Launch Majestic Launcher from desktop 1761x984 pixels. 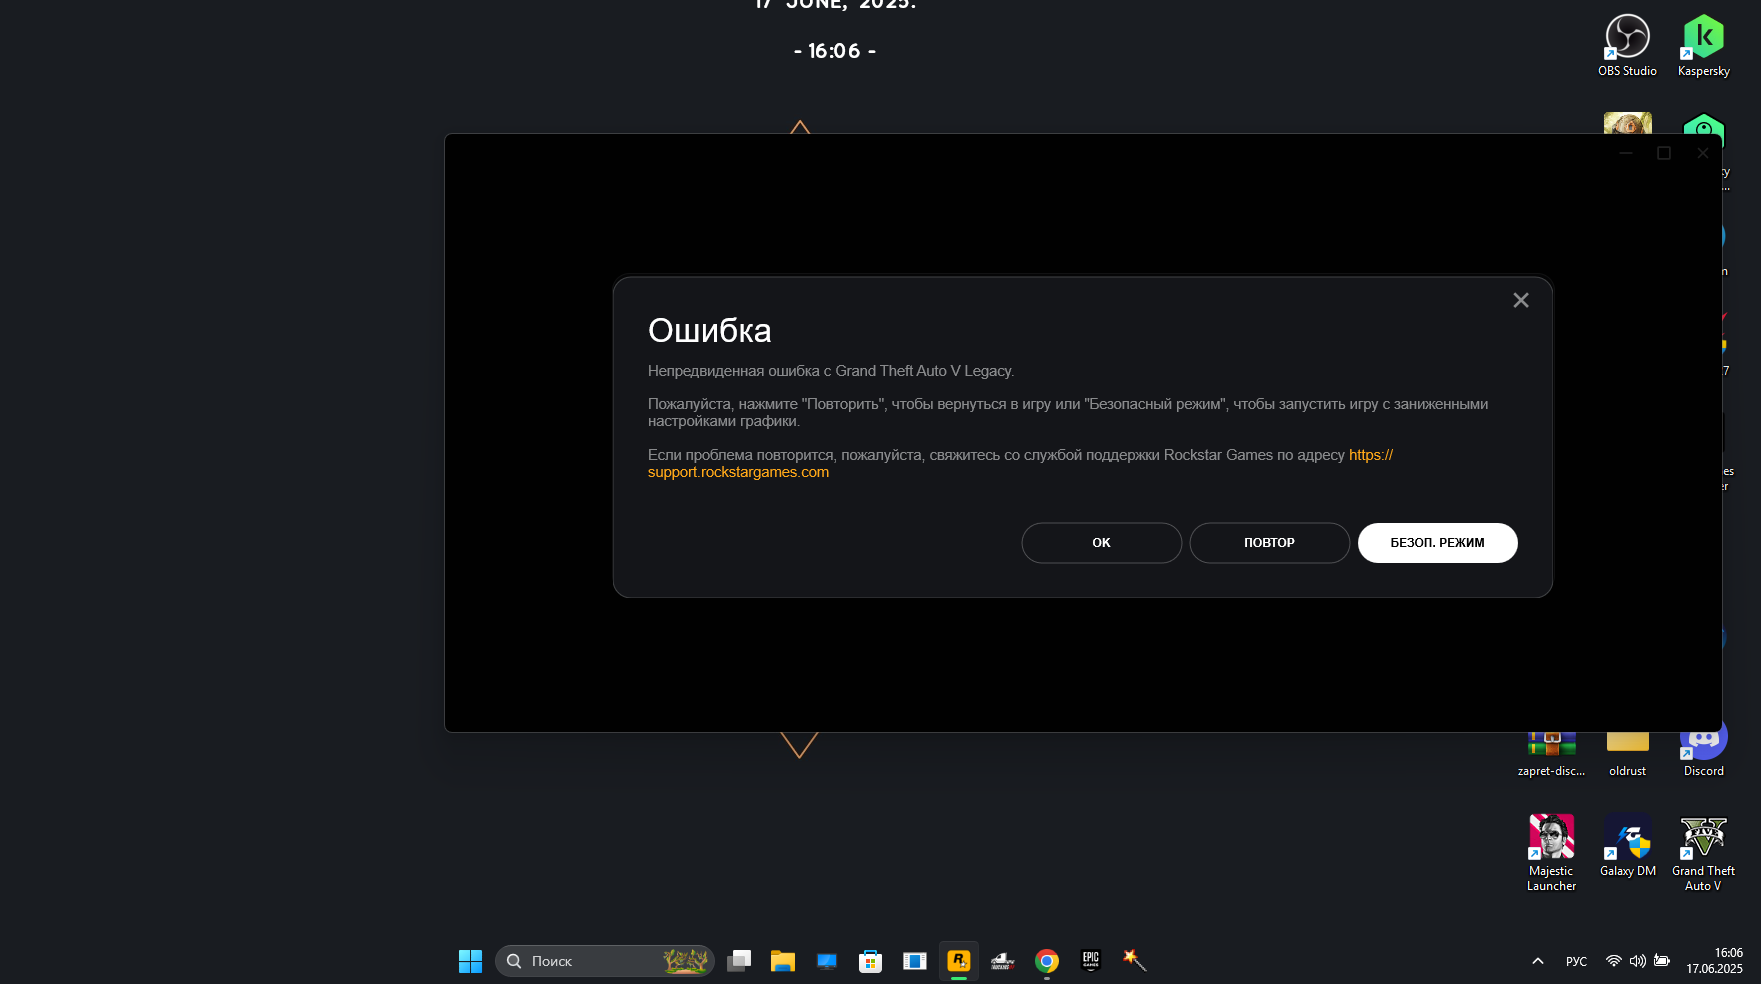1551,853
